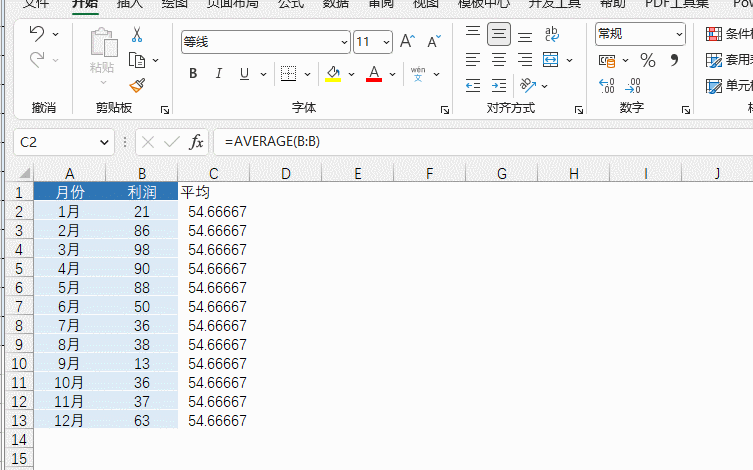
Task: Open underline style dropdown arrow
Action: [x=263, y=74]
